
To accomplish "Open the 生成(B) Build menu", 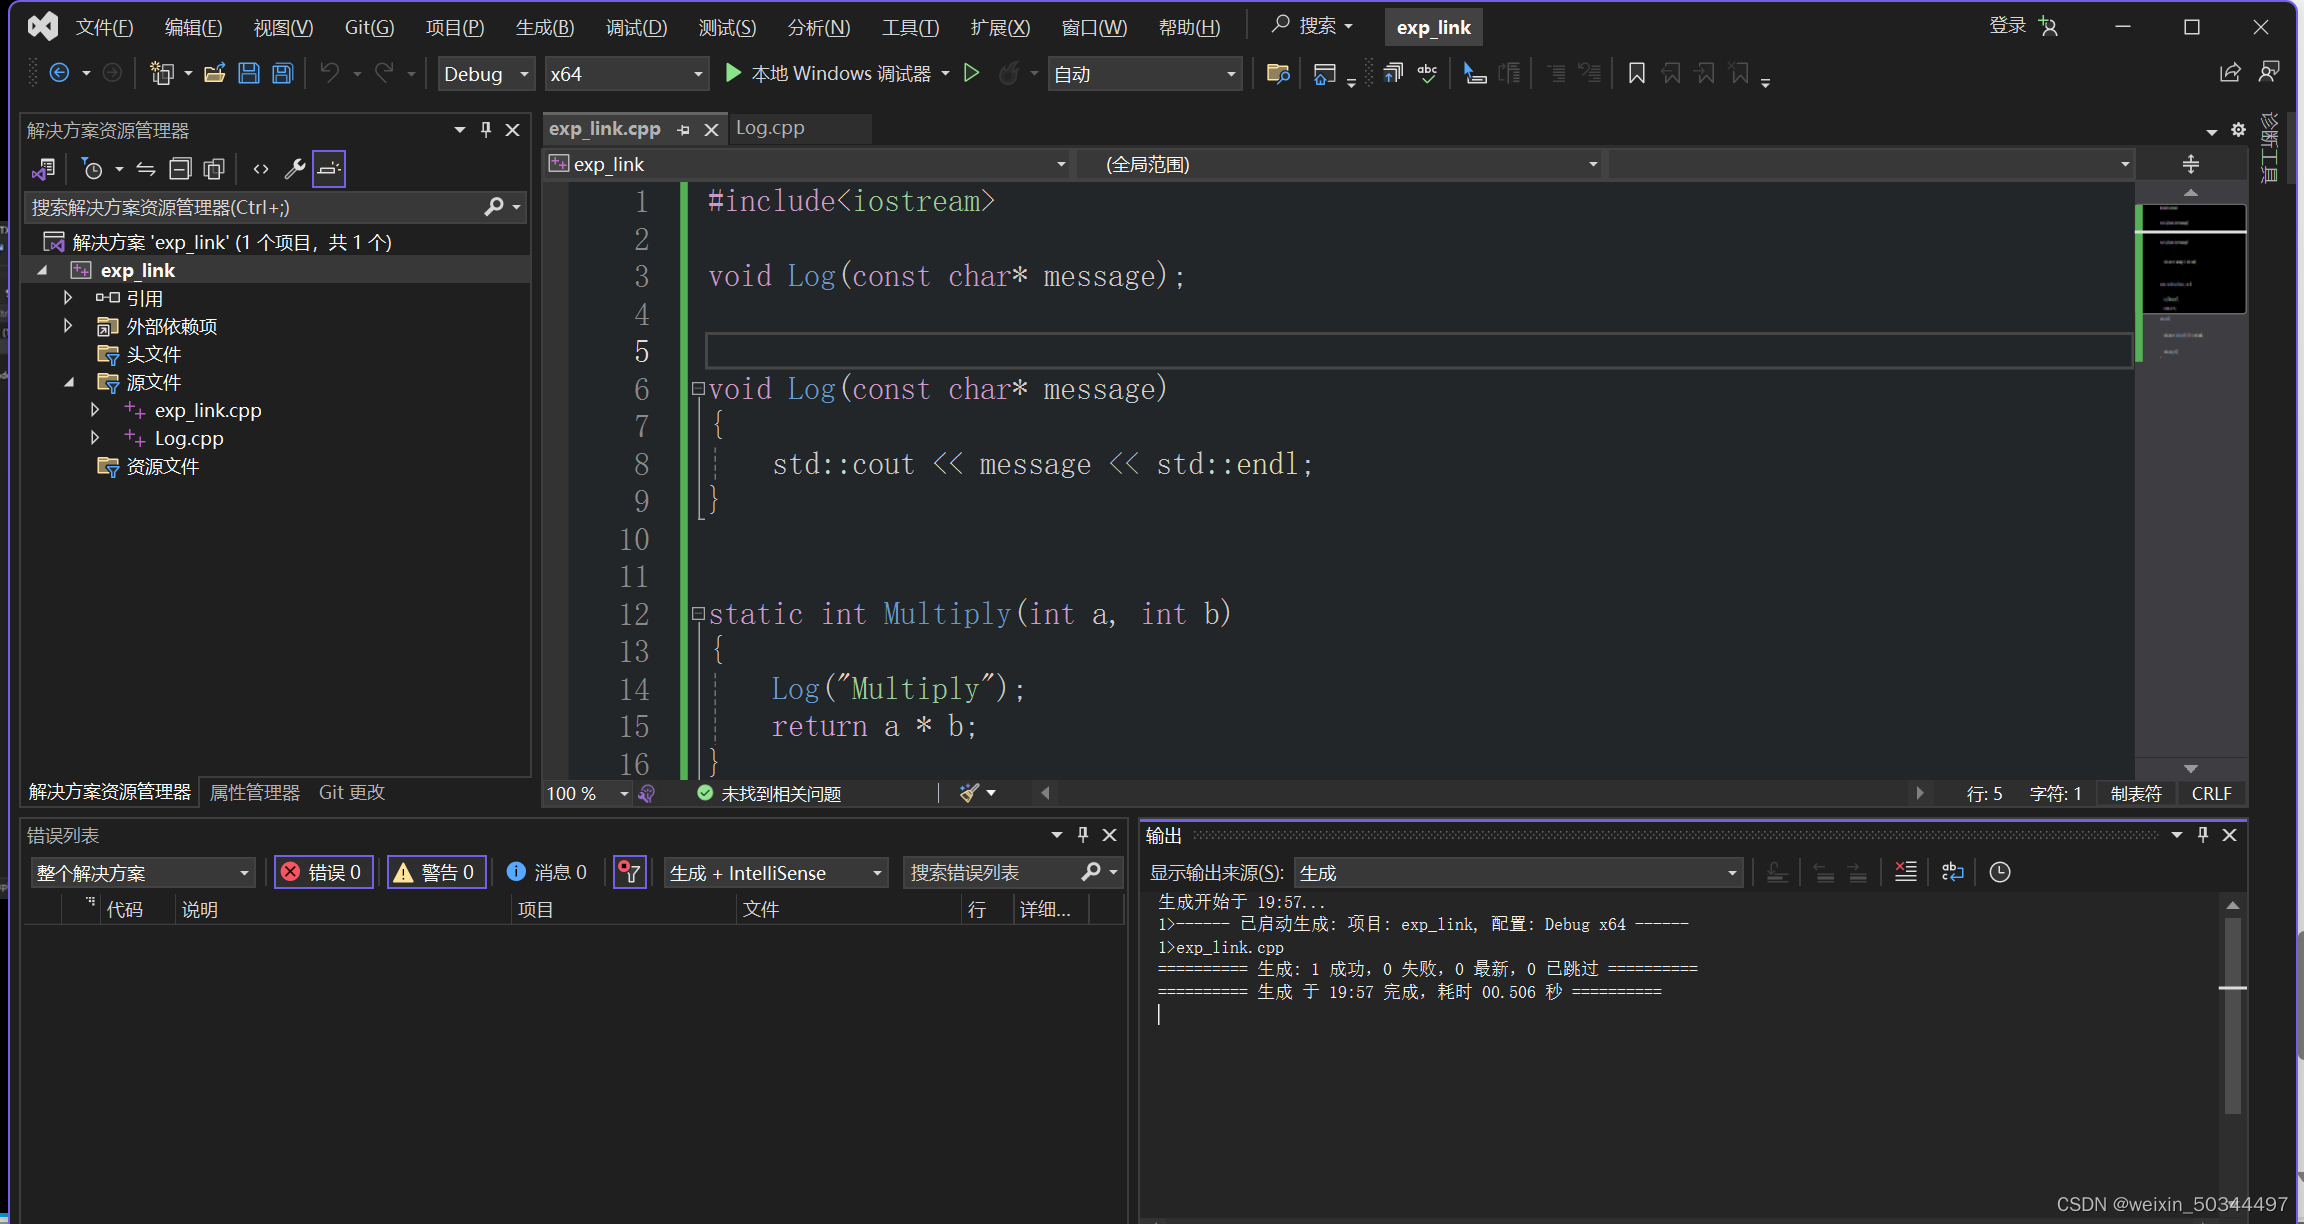I will click(x=544, y=27).
